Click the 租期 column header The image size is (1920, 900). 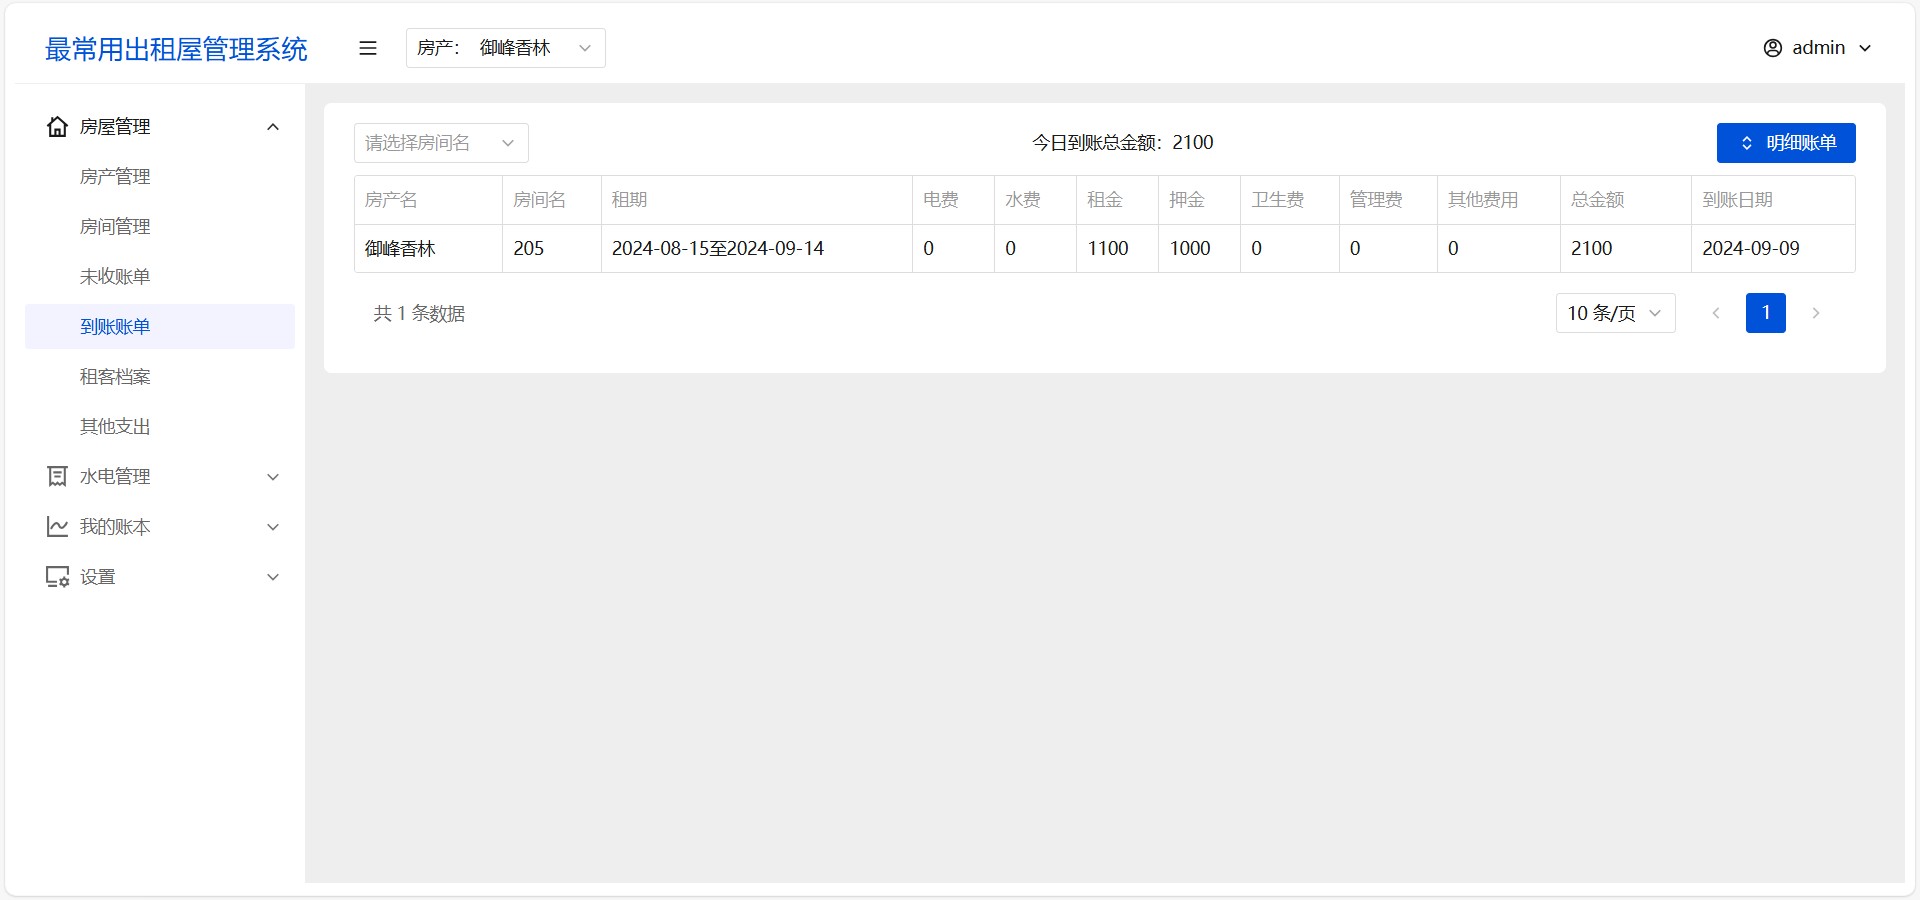(x=757, y=200)
